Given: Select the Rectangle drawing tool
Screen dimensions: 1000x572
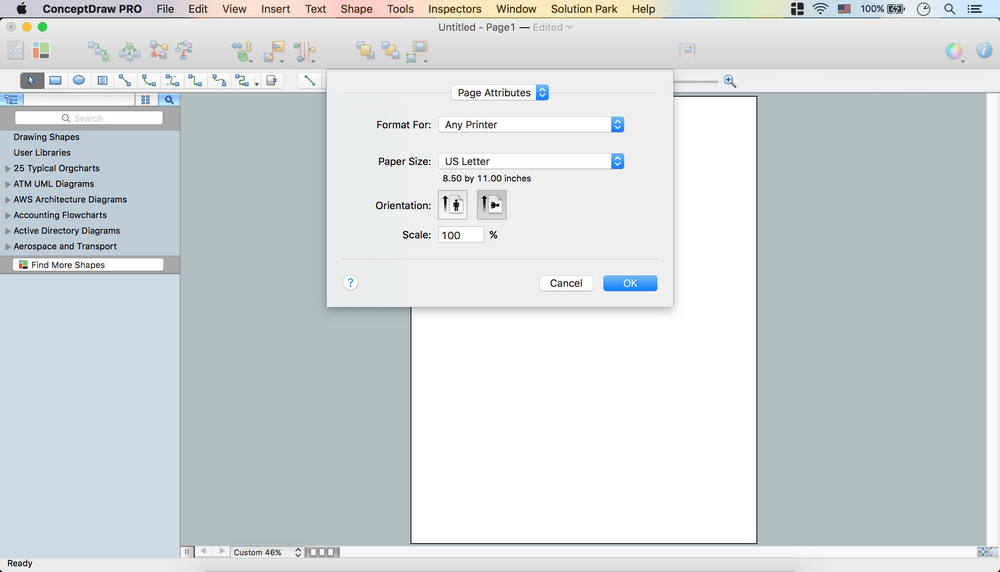Looking at the screenshot, I should tap(55, 80).
